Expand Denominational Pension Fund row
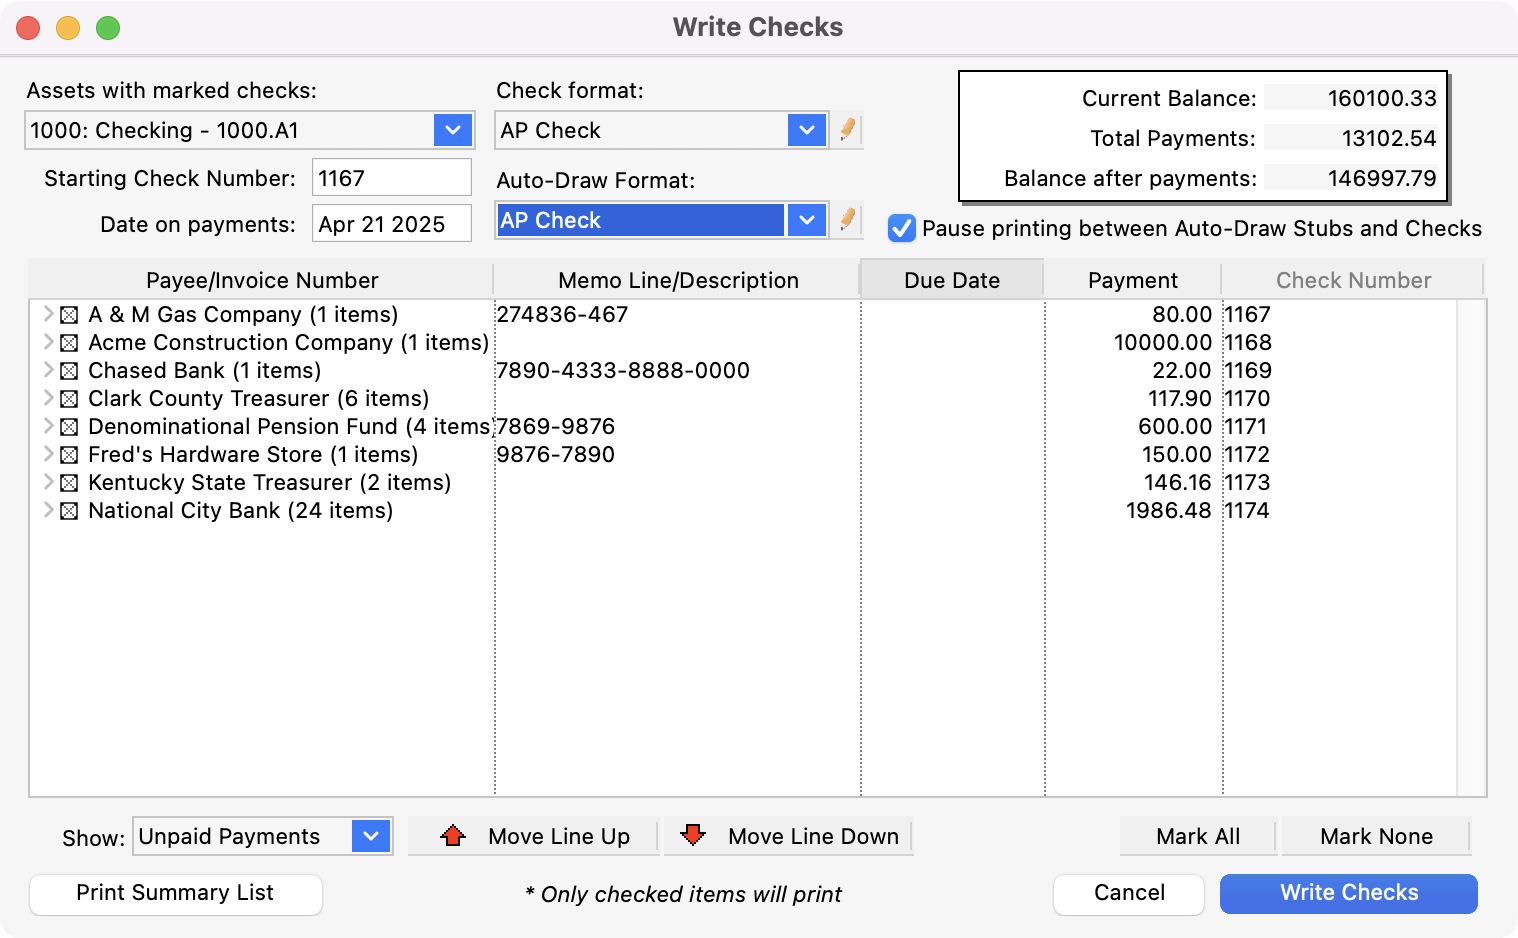 click(x=47, y=426)
